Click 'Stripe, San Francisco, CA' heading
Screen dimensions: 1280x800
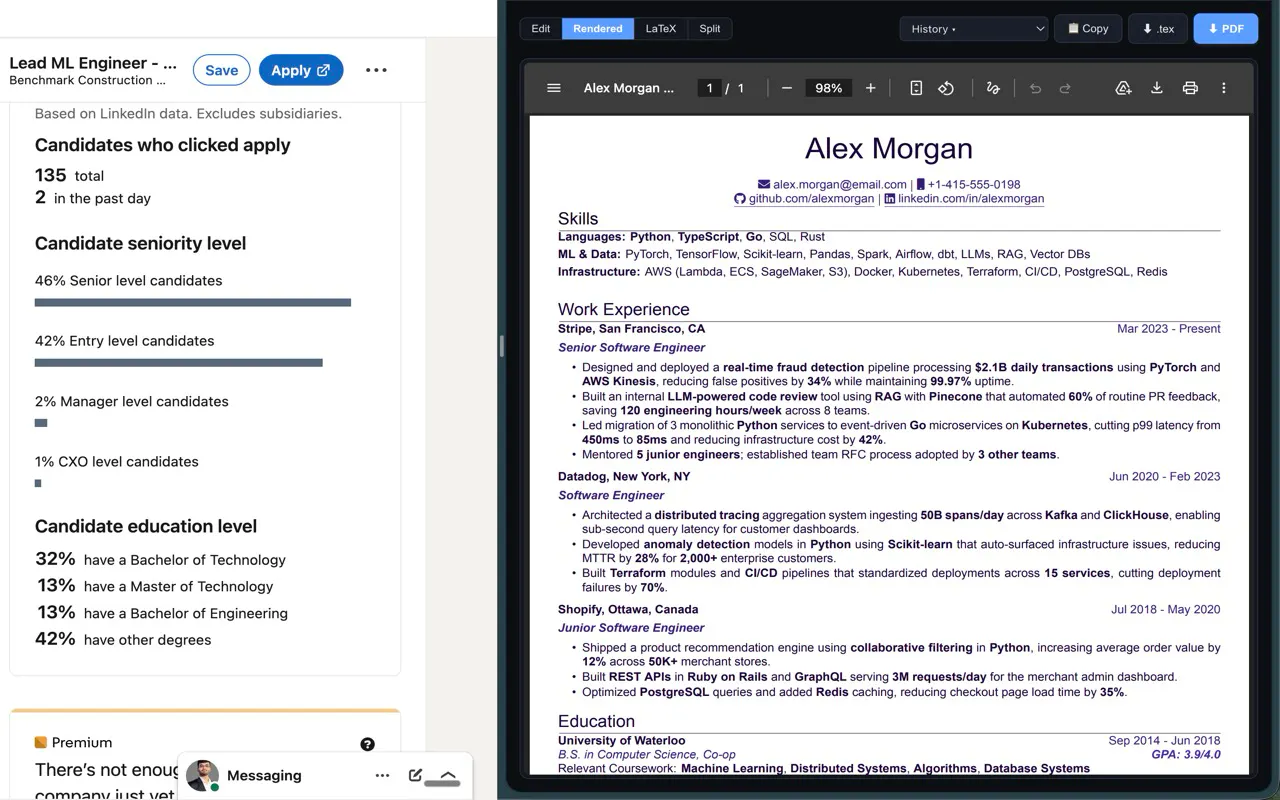coord(631,328)
